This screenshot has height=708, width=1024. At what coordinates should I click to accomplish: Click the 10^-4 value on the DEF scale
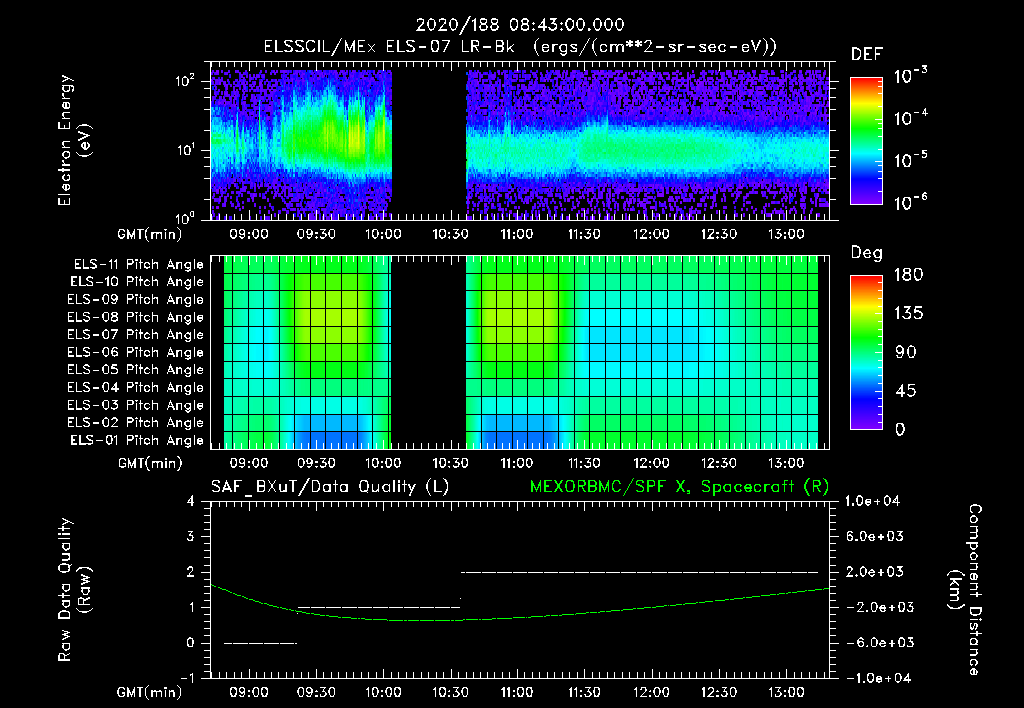(x=910, y=118)
